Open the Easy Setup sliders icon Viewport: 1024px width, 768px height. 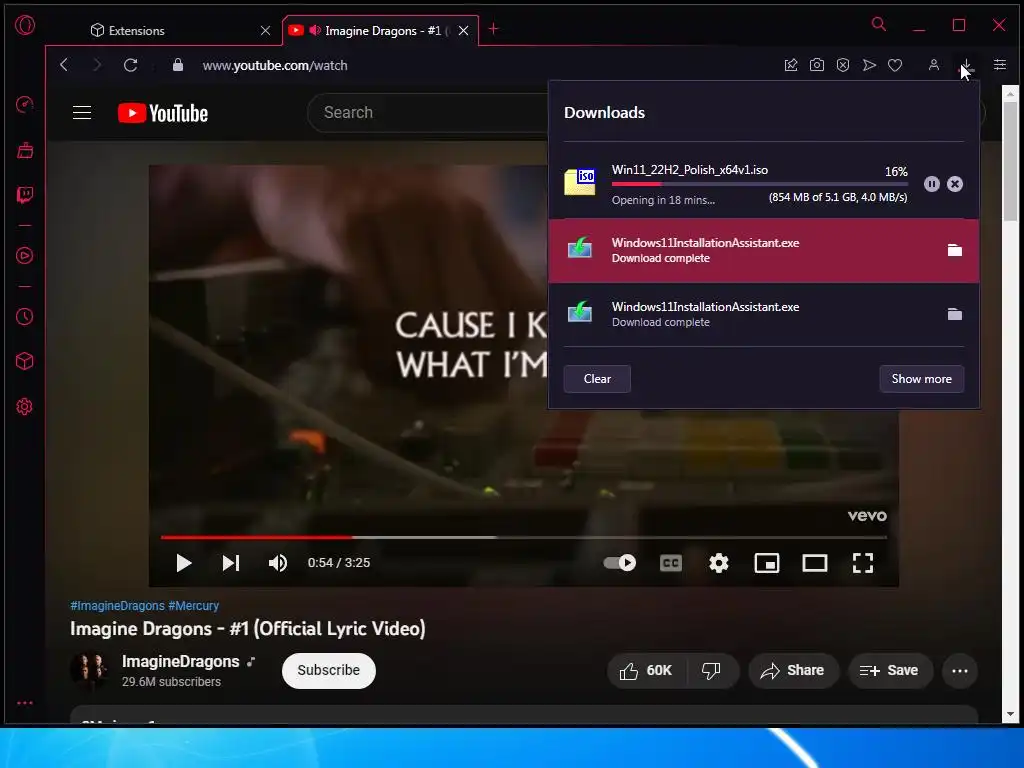pos(1000,65)
